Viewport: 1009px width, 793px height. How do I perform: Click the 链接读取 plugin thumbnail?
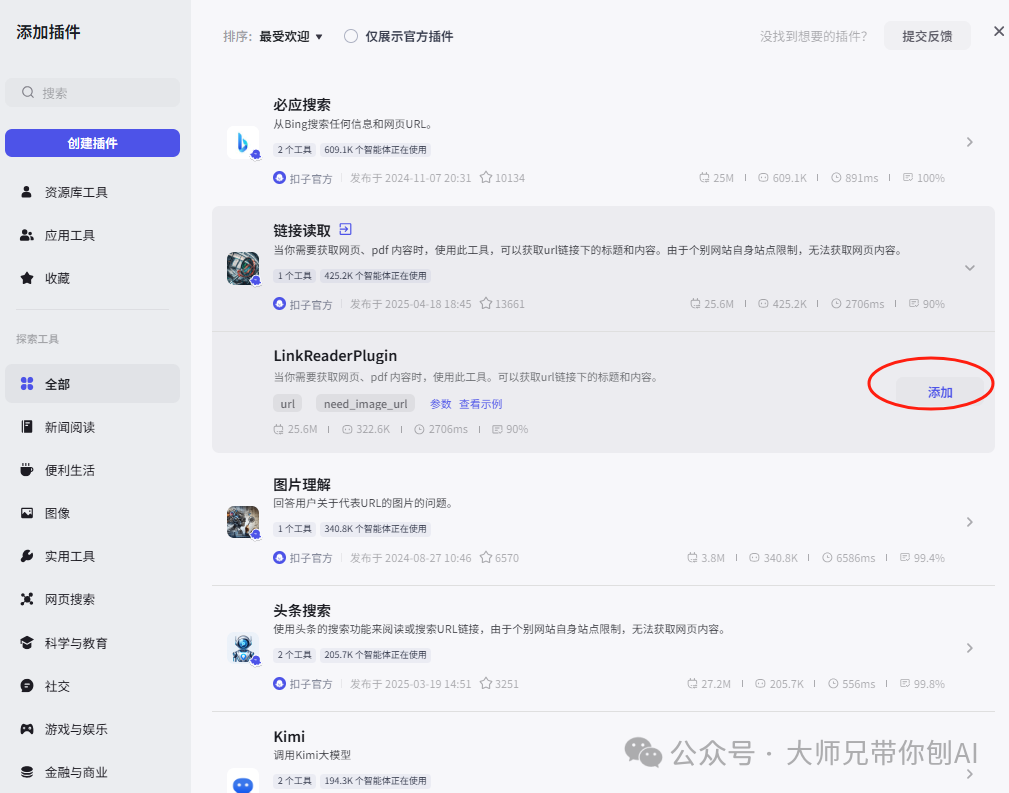243,268
